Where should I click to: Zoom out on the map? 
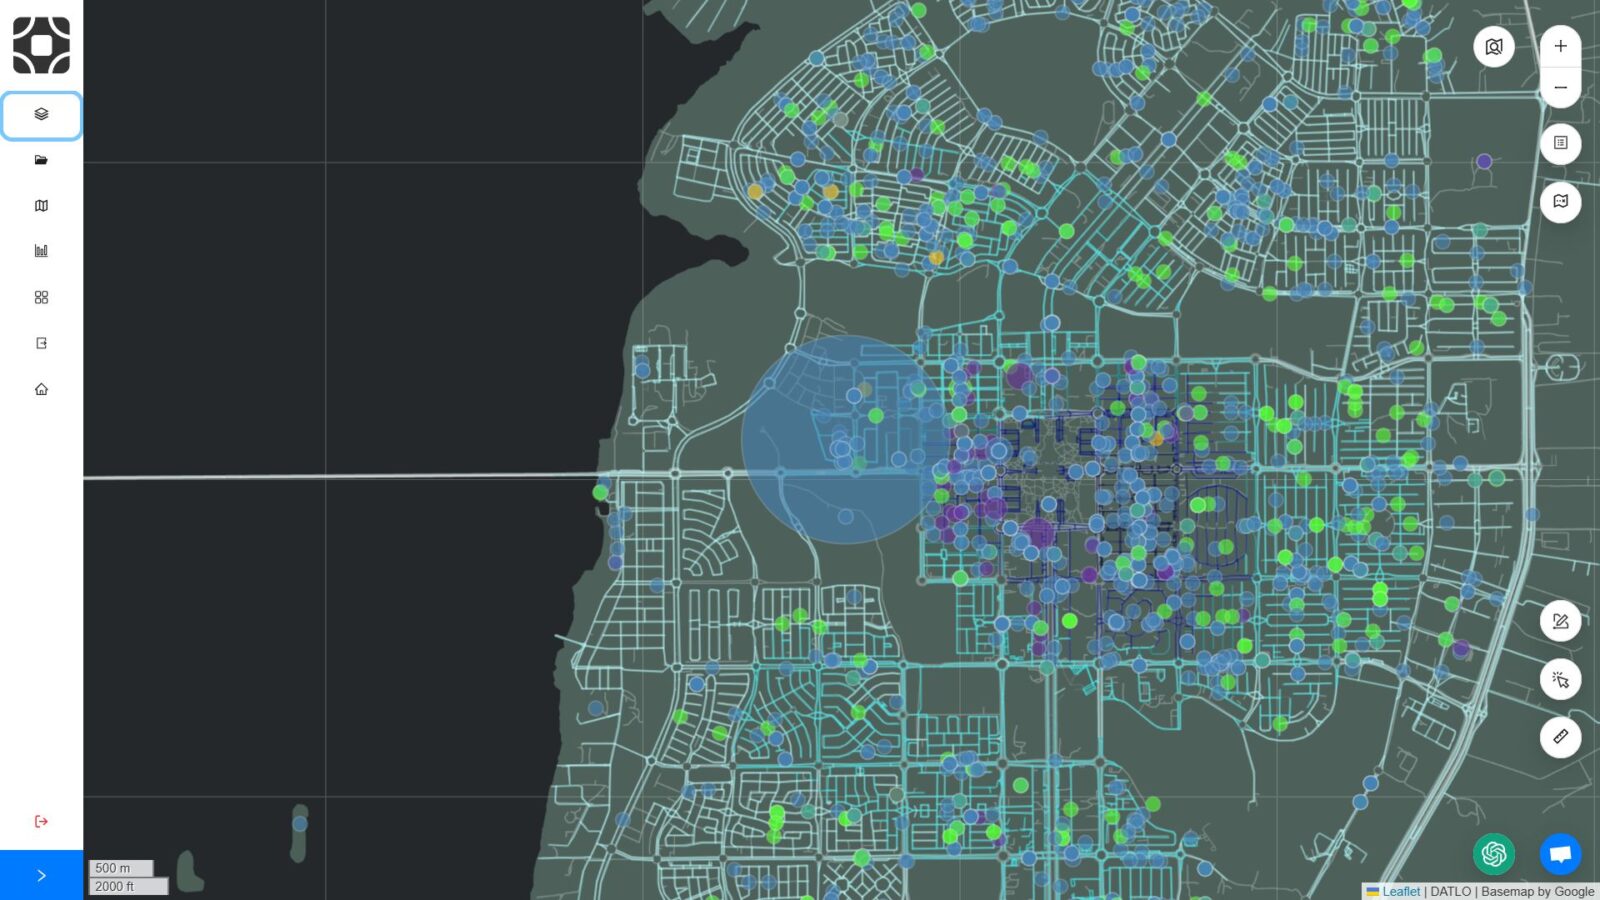(1560, 88)
